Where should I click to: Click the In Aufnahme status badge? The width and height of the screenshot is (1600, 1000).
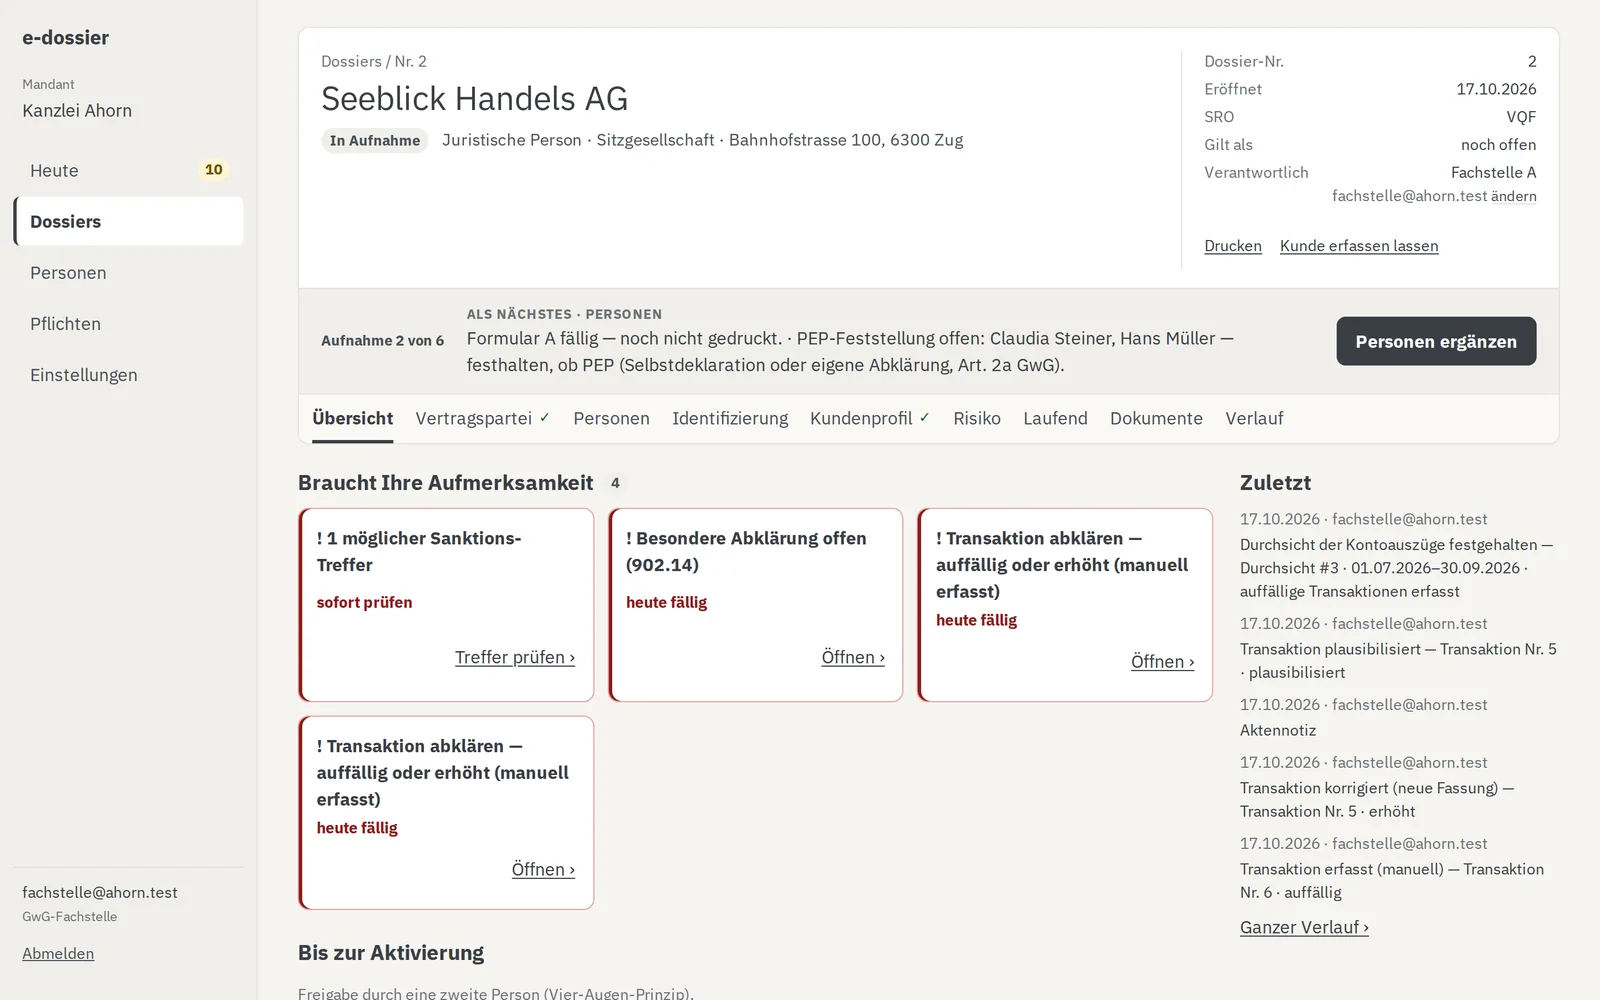(375, 140)
